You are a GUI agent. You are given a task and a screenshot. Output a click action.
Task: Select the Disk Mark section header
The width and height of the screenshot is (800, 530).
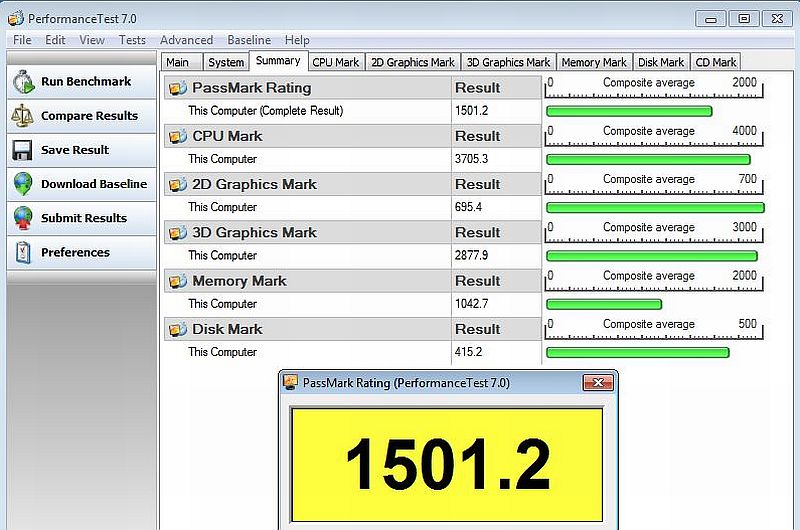click(x=308, y=330)
